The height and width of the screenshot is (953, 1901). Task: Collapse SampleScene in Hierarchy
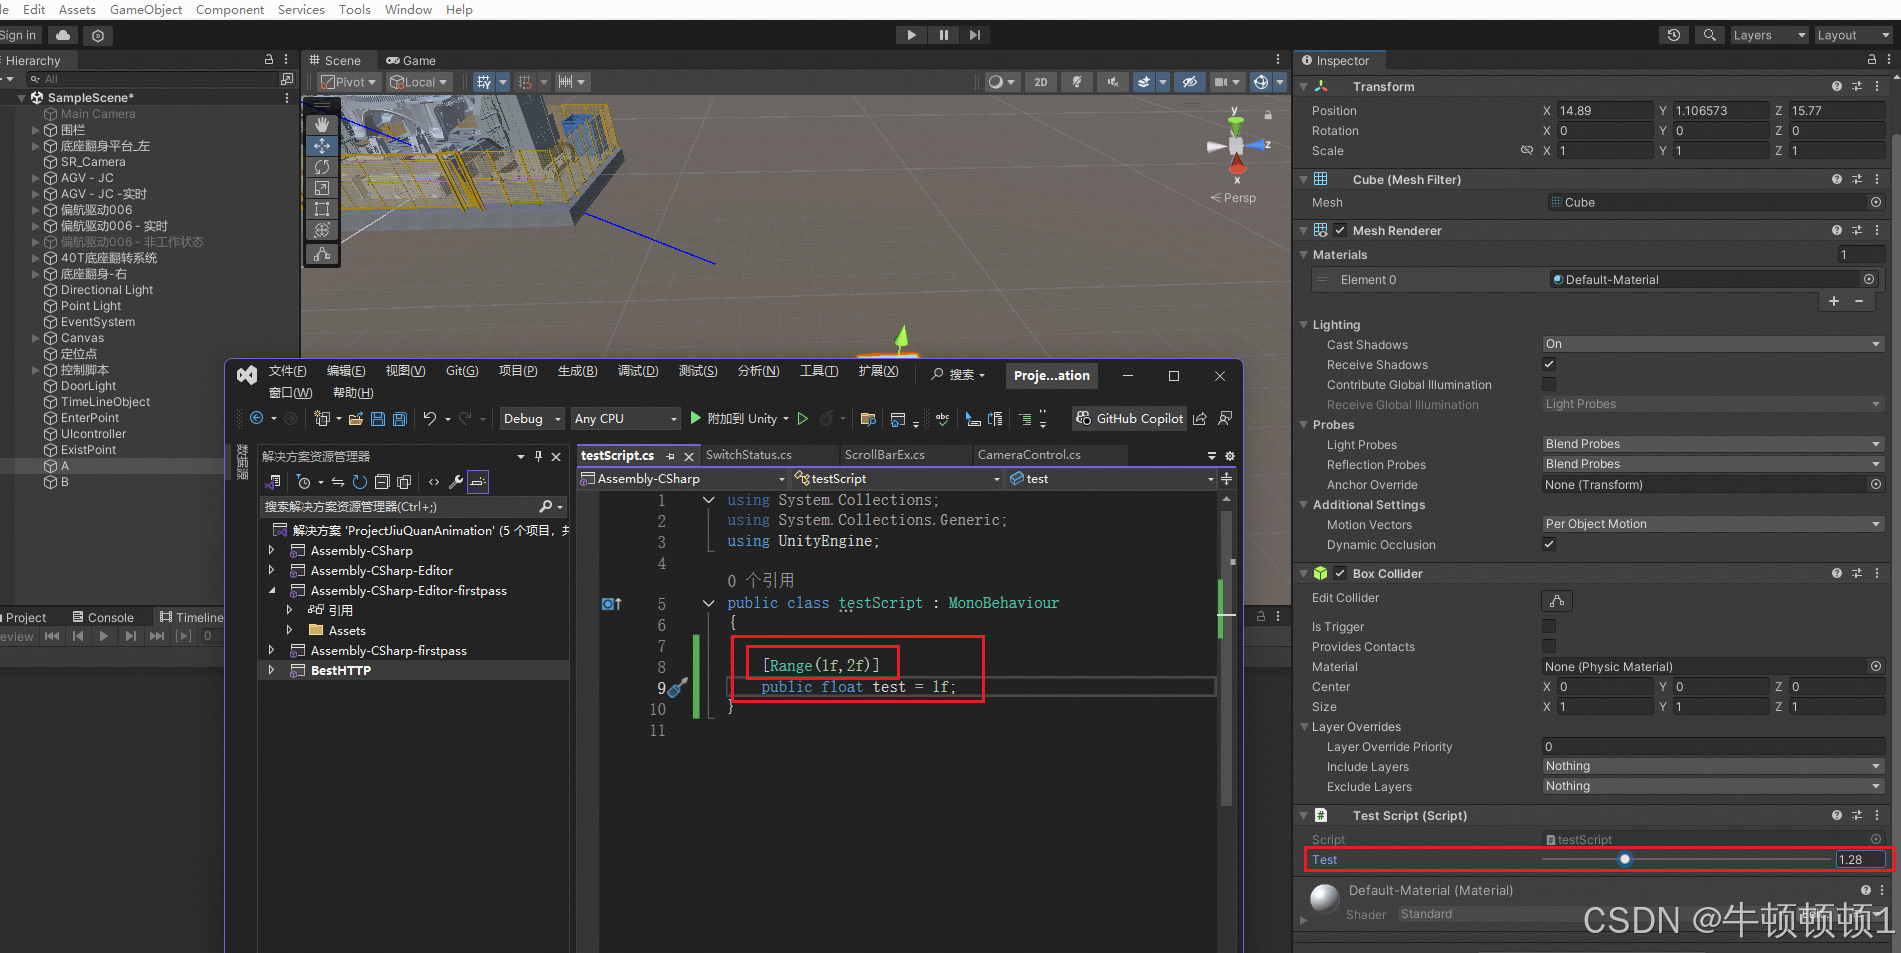[22, 98]
